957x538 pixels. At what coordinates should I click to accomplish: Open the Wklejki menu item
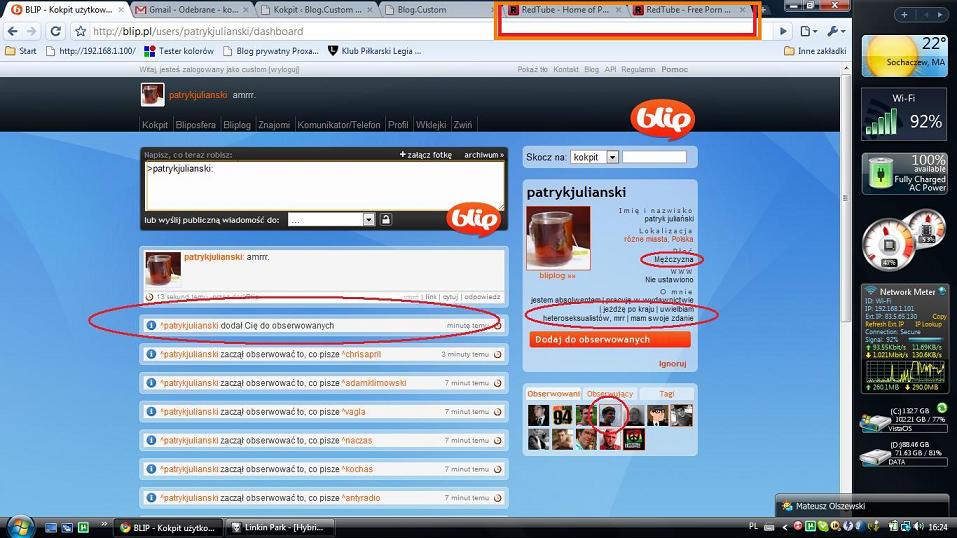pos(431,125)
